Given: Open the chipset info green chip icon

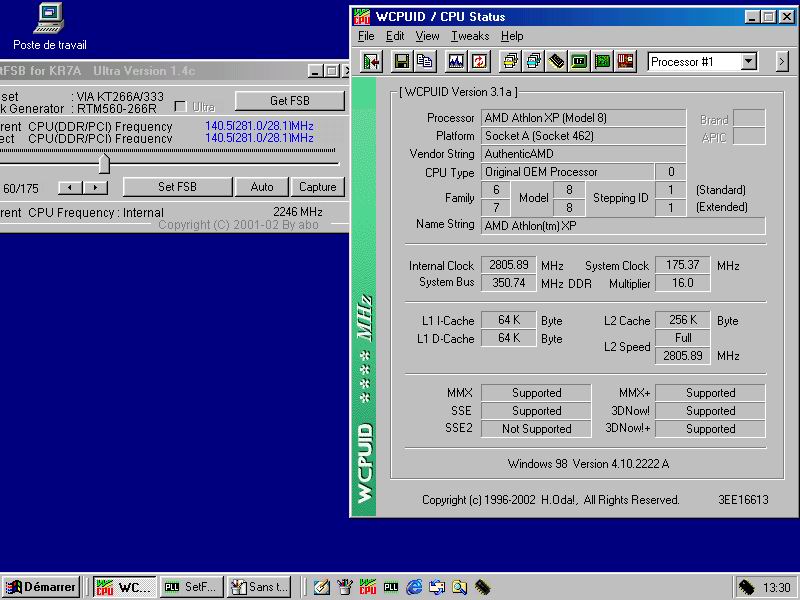Looking at the screenshot, I should point(579,62).
